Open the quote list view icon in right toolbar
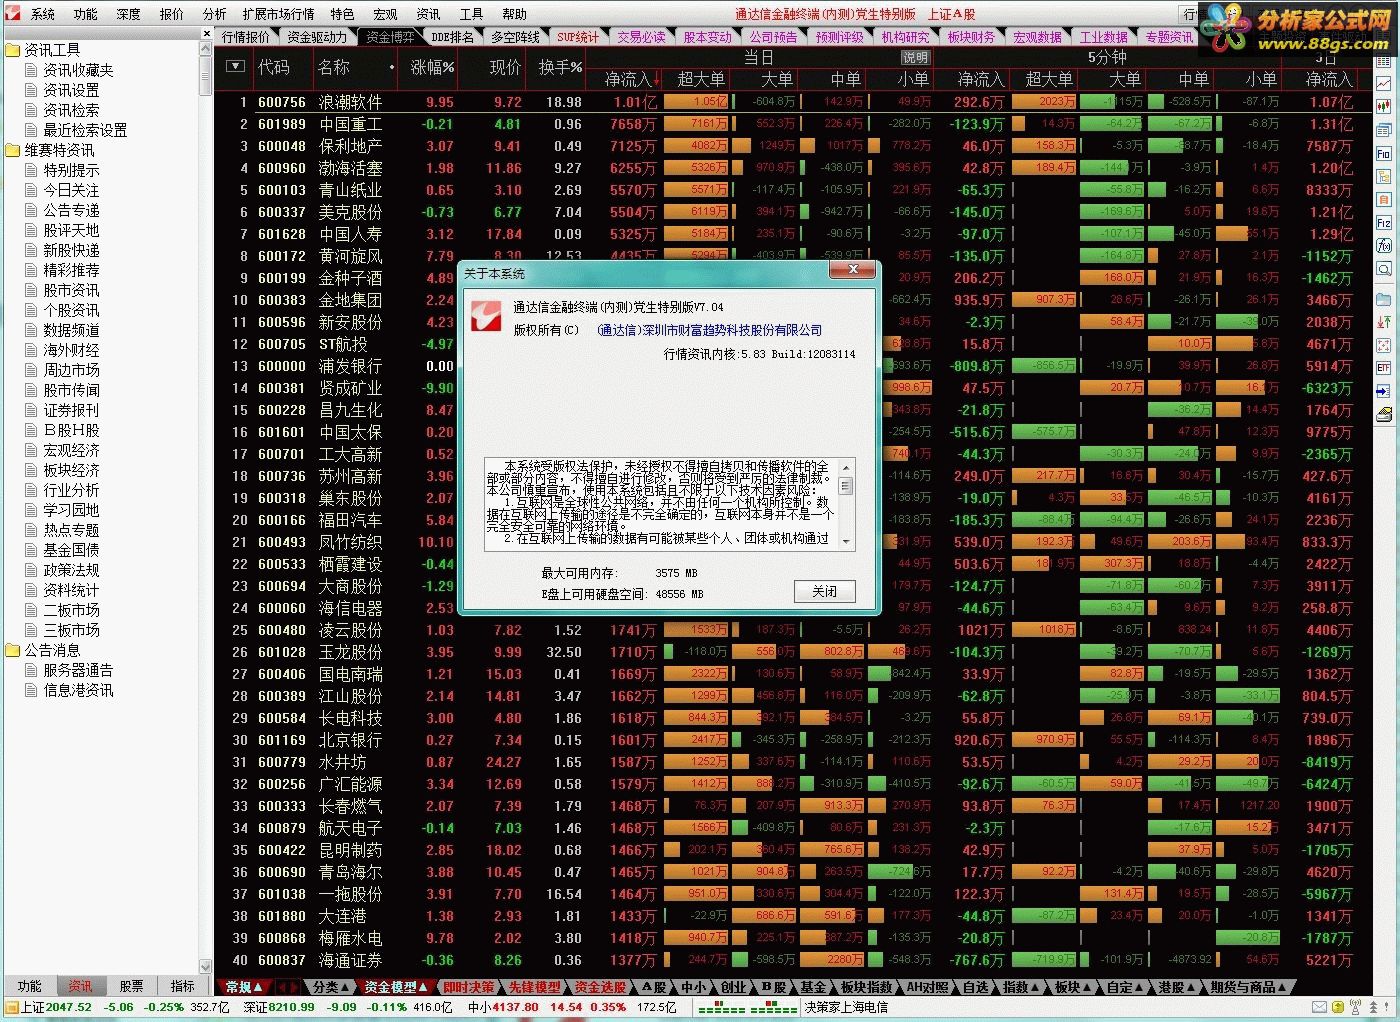The image size is (1400, 1022). point(1384,61)
